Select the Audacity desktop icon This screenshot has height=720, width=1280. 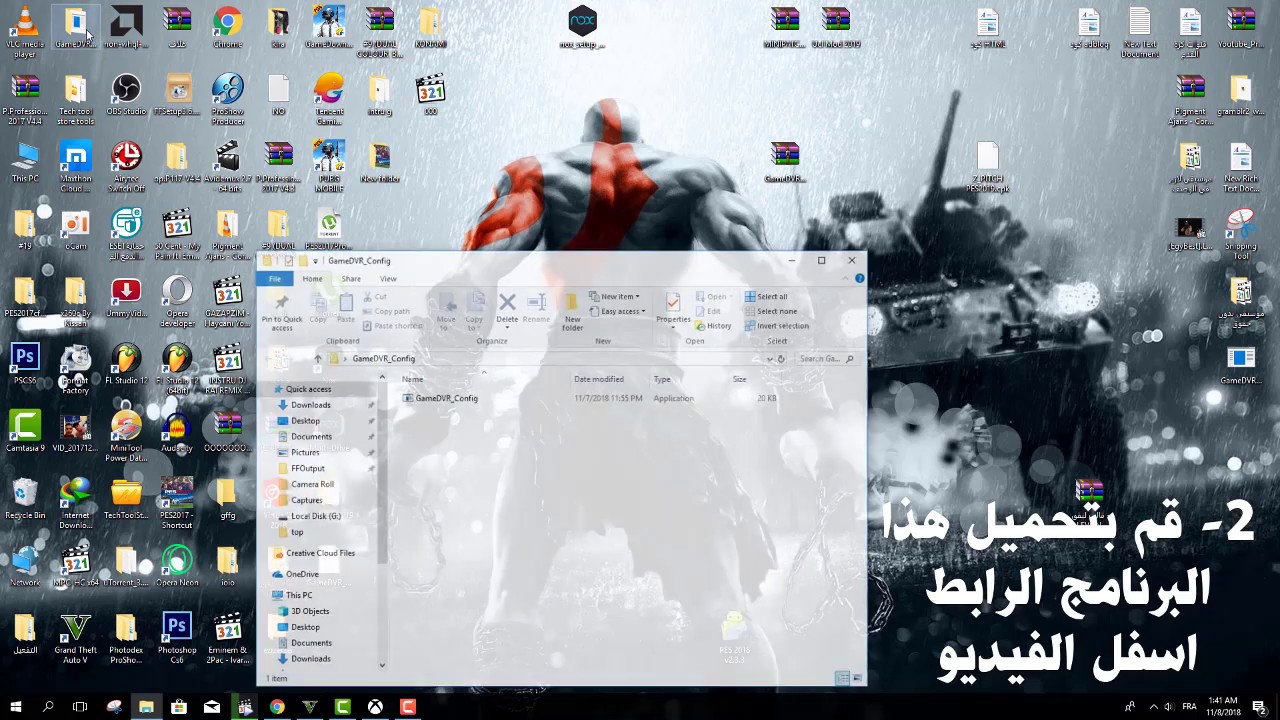[x=177, y=432]
